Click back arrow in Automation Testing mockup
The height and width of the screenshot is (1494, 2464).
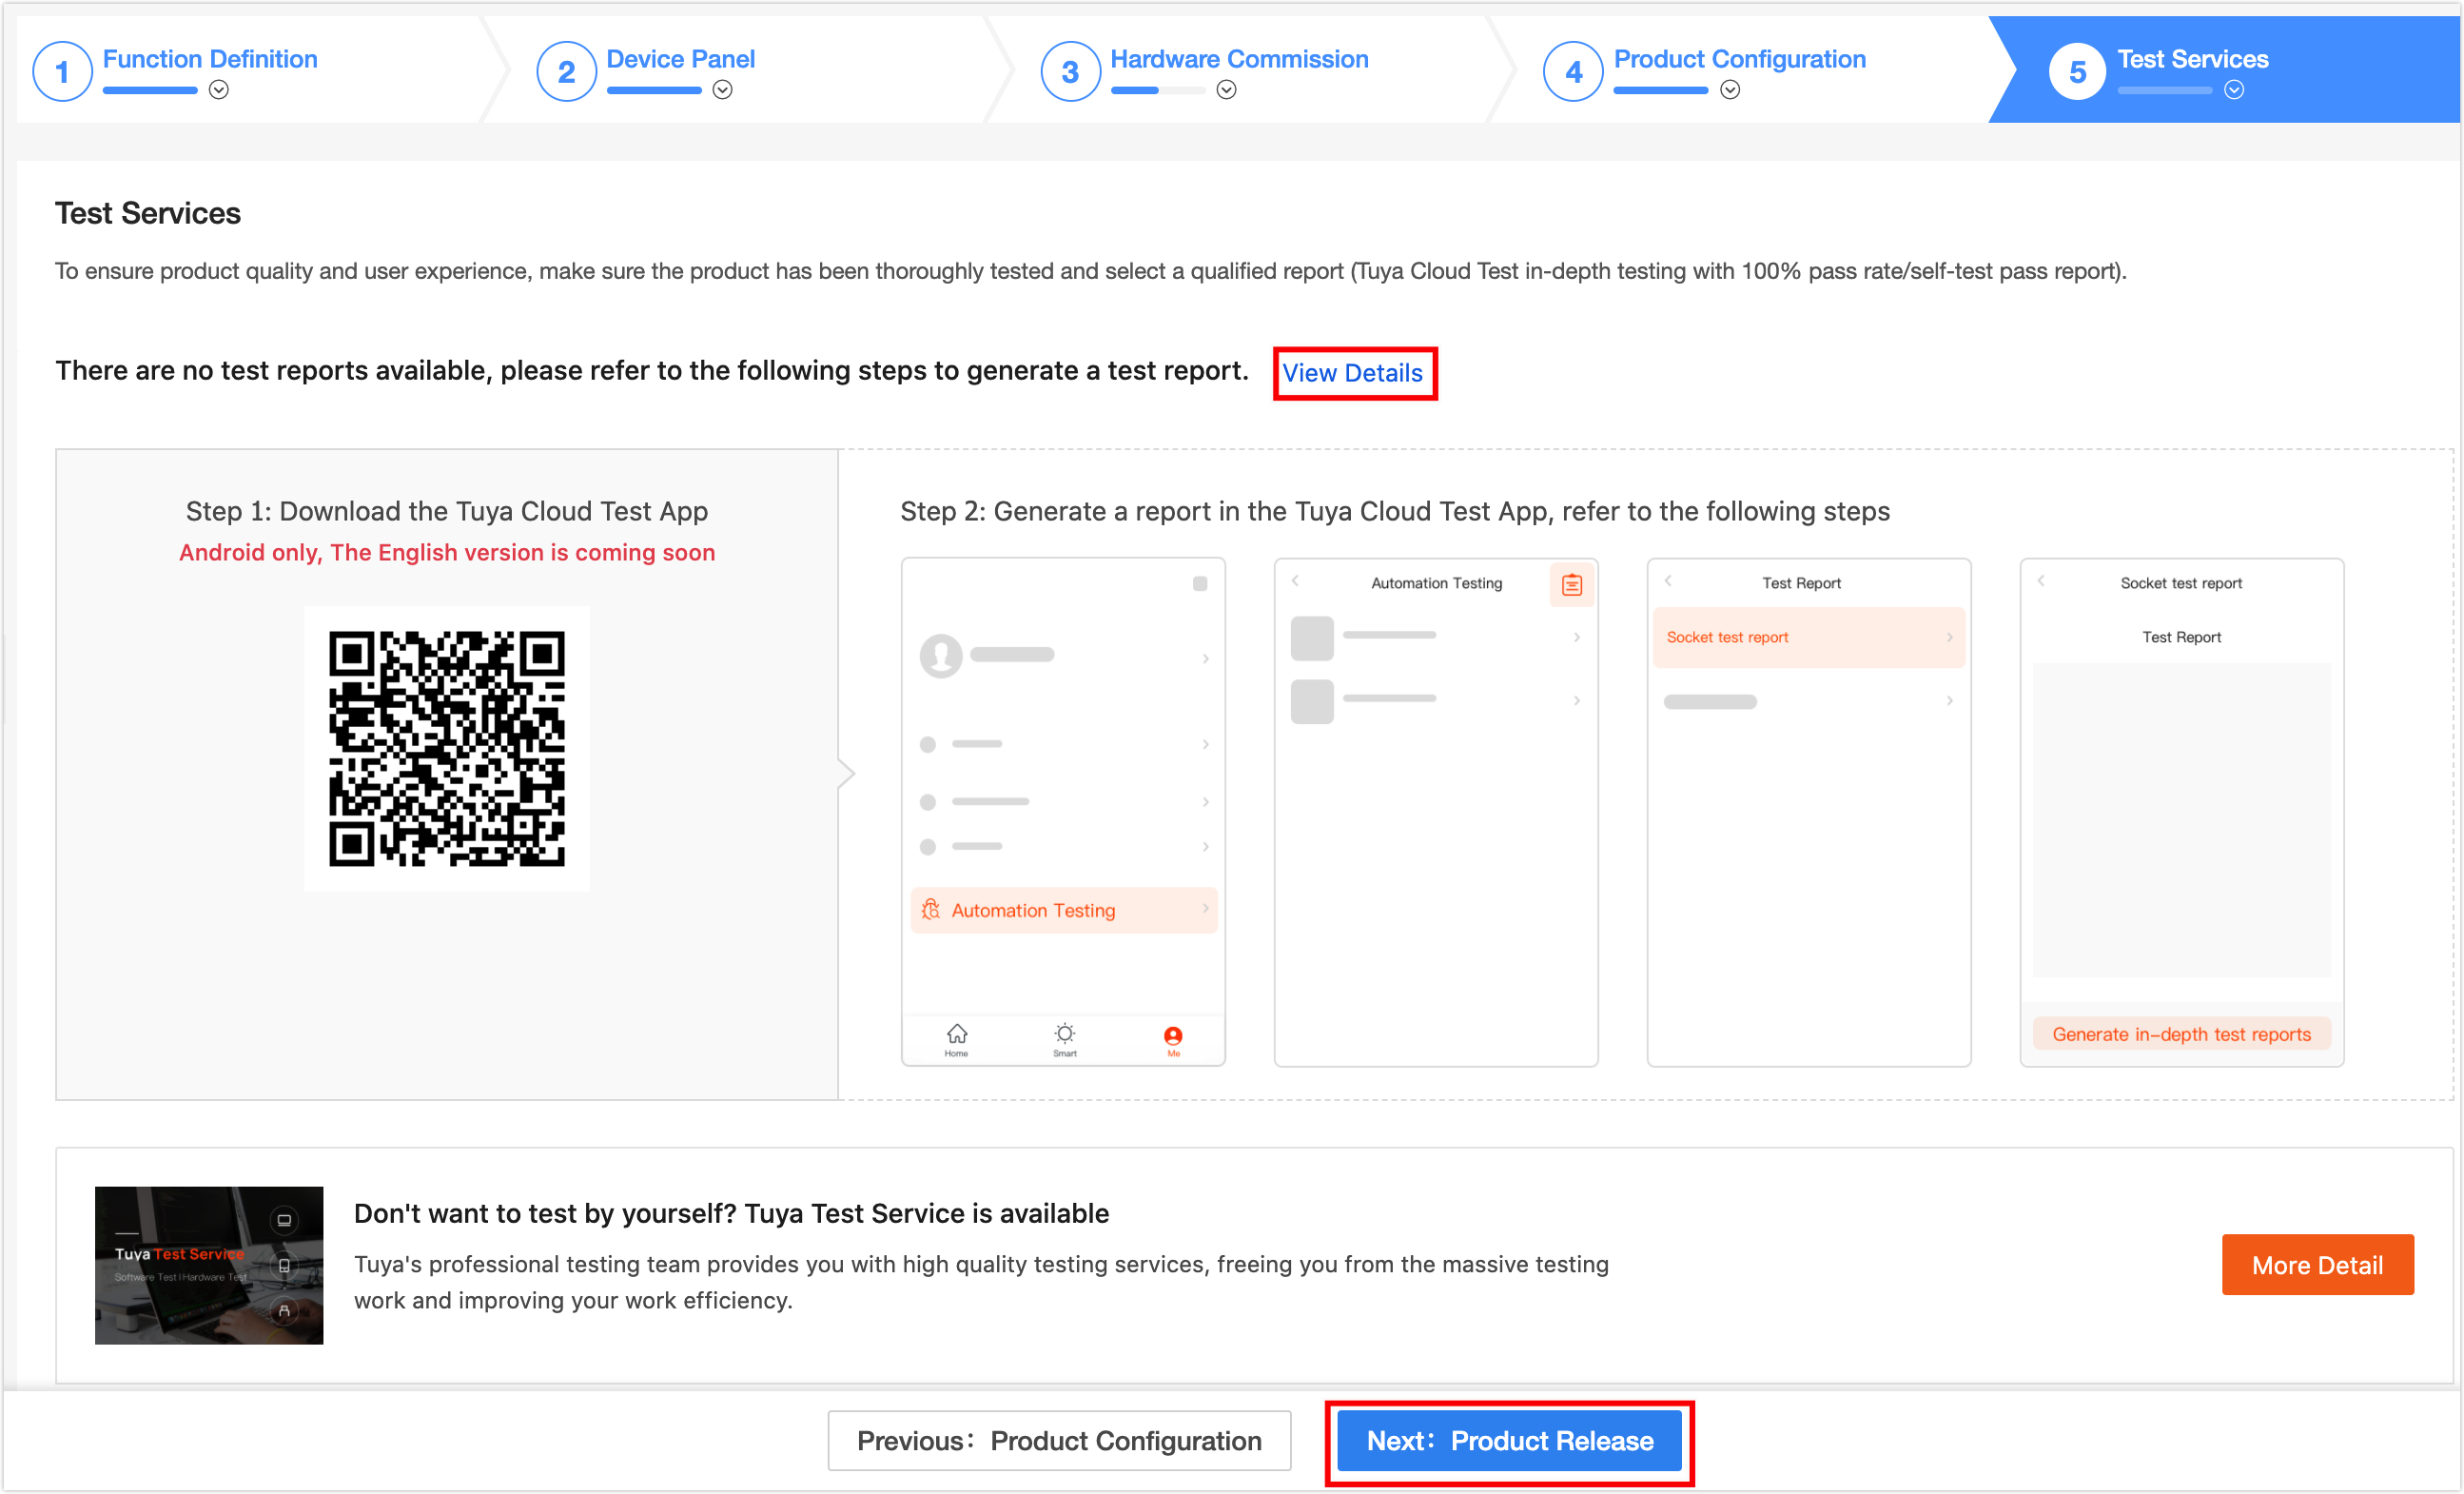point(1295,581)
